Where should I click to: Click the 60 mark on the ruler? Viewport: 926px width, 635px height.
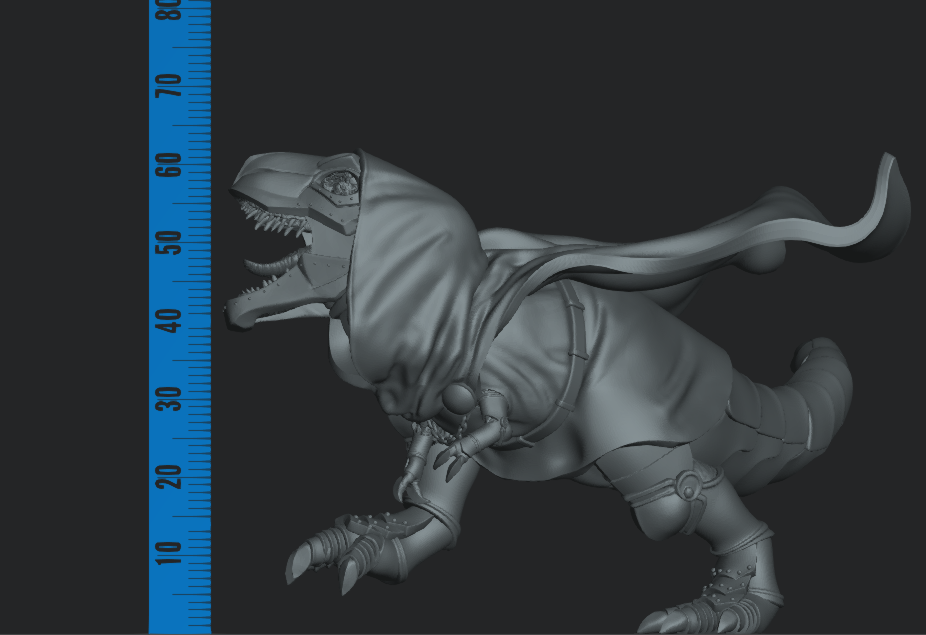click(168, 165)
